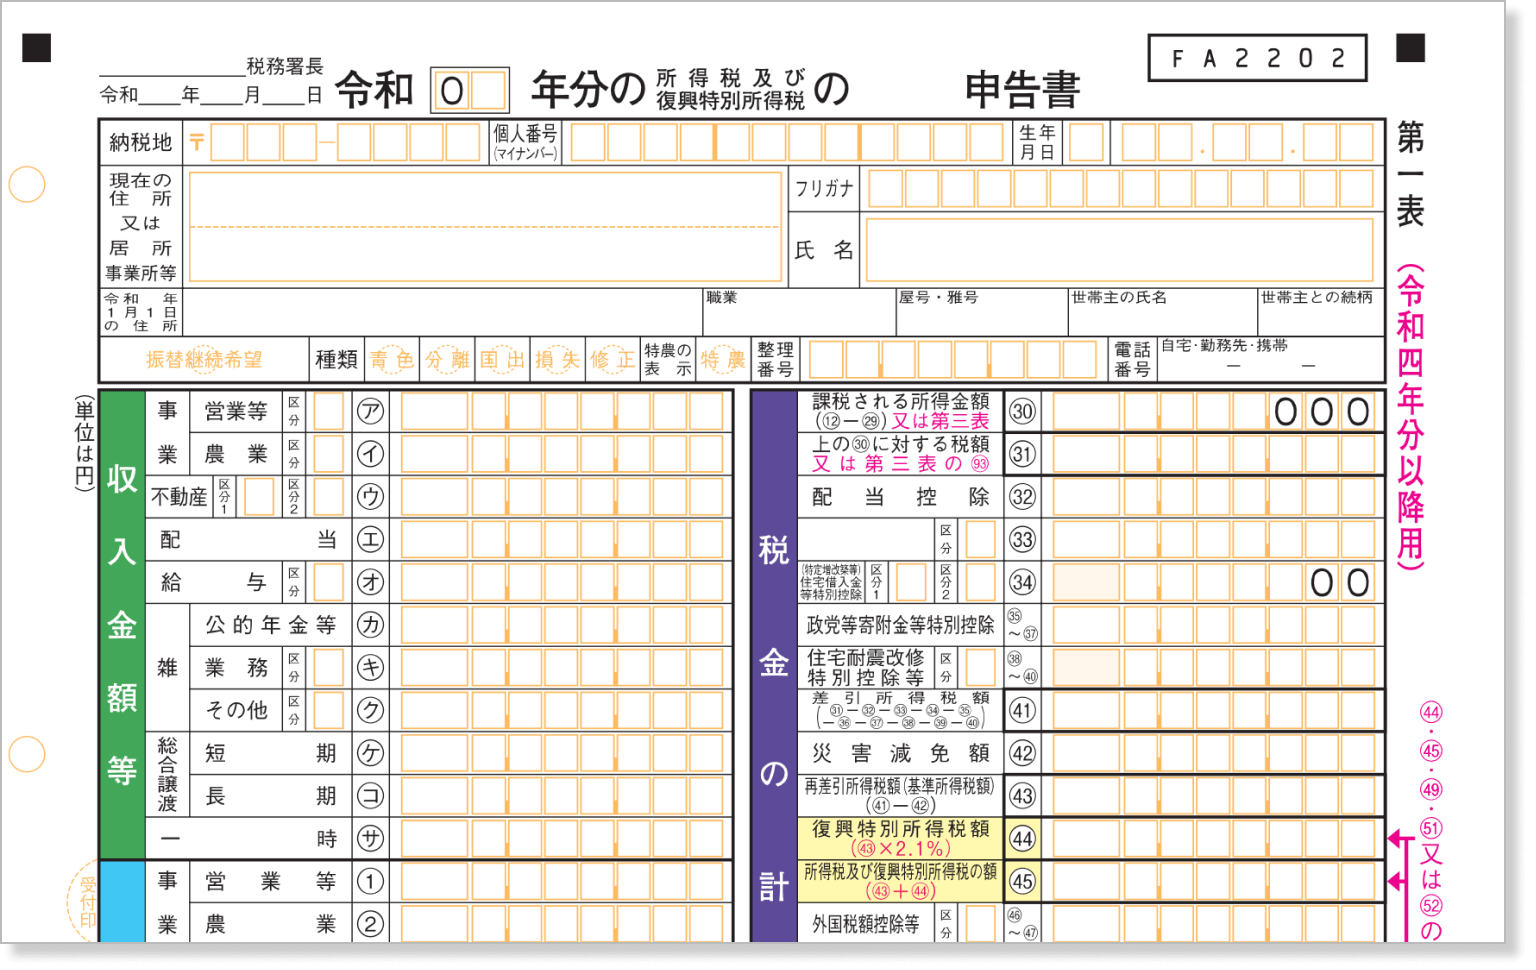Click the circled キ marker for 業務

coord(371,668)
